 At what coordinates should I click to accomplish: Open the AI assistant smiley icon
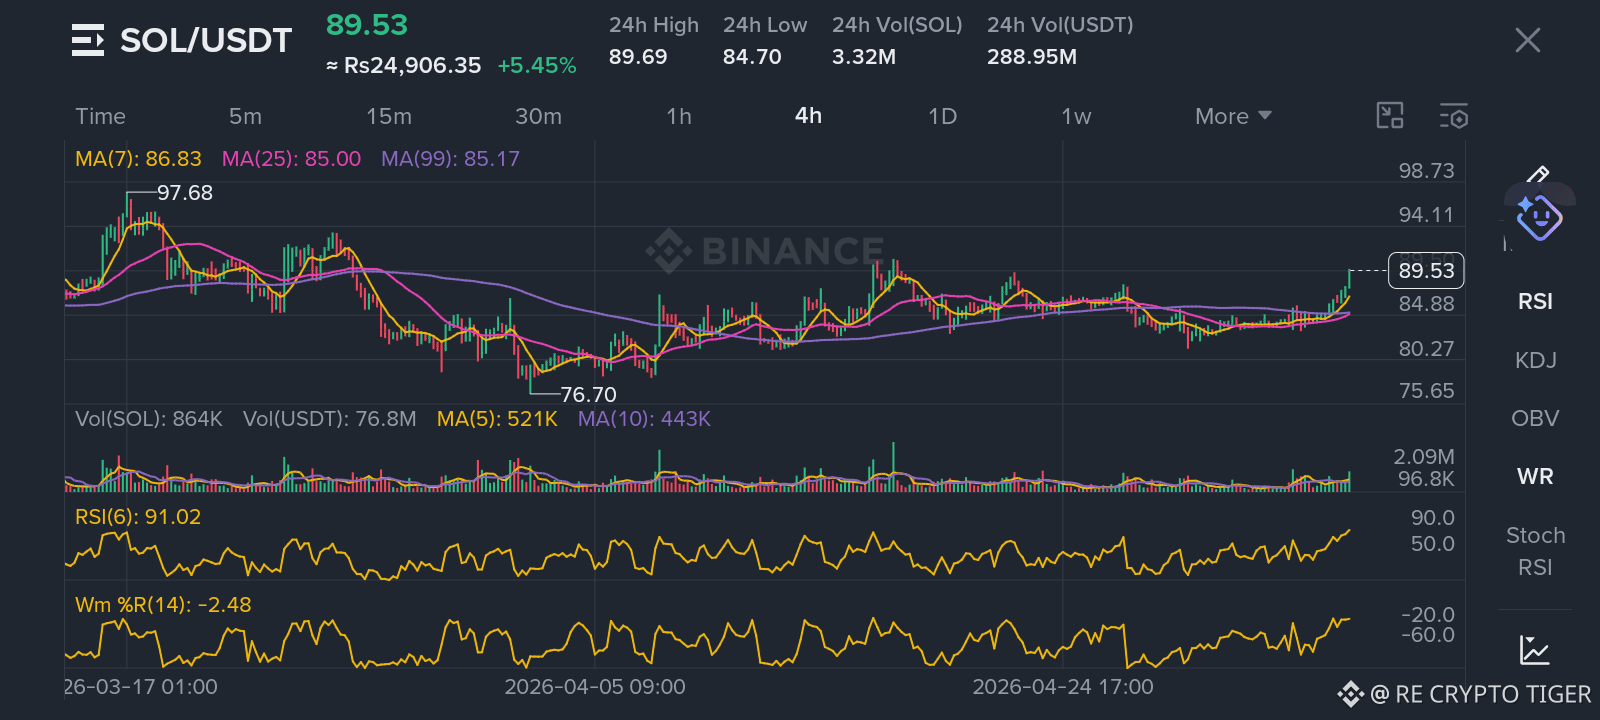coord(1539,217)
